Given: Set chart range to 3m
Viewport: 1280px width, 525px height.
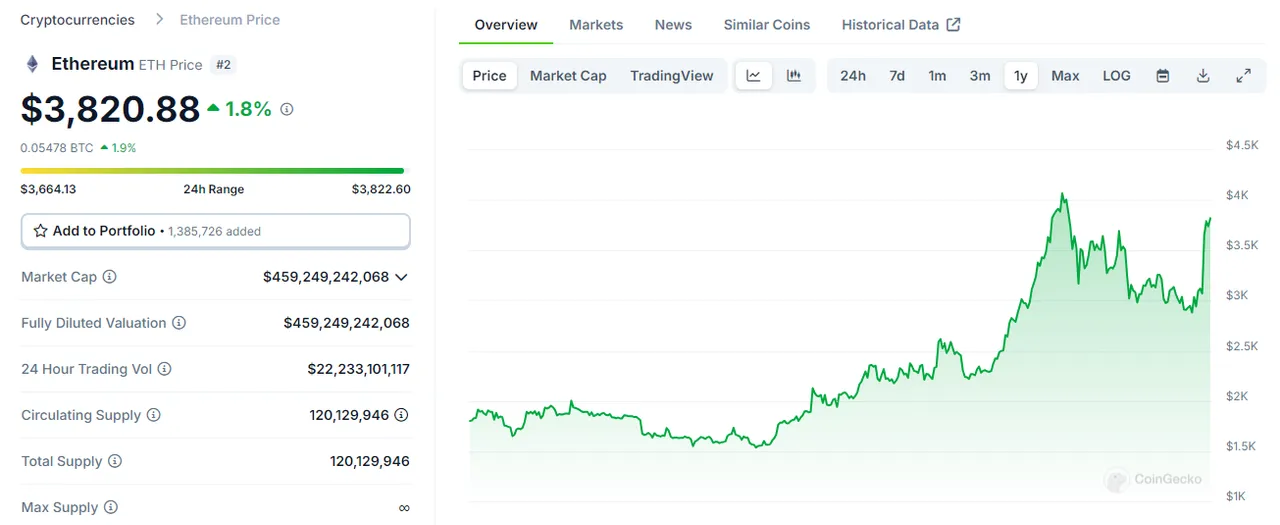Looking at the screenshot, I should click(980, 76).
